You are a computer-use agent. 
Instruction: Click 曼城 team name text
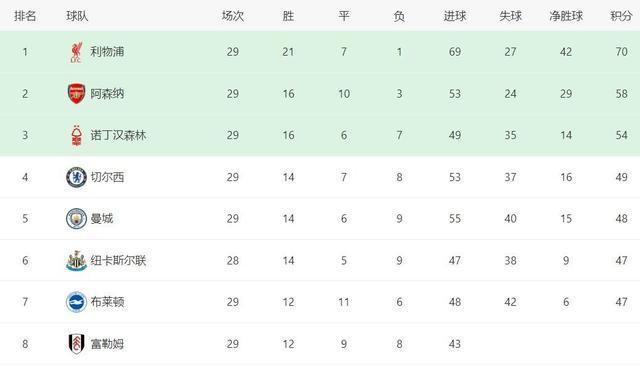[x=102, y=219]
